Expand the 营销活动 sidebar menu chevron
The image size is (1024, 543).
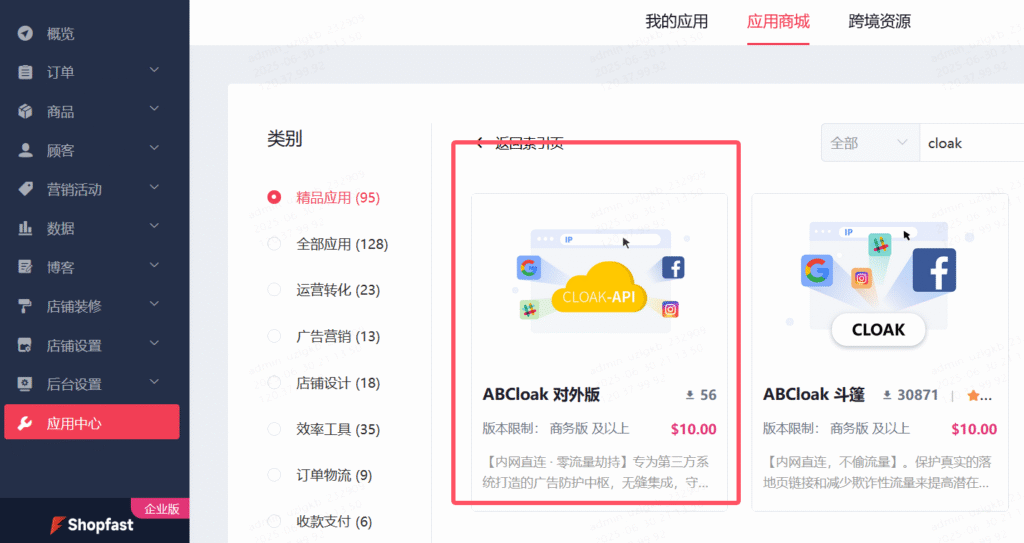coord(154,187)
